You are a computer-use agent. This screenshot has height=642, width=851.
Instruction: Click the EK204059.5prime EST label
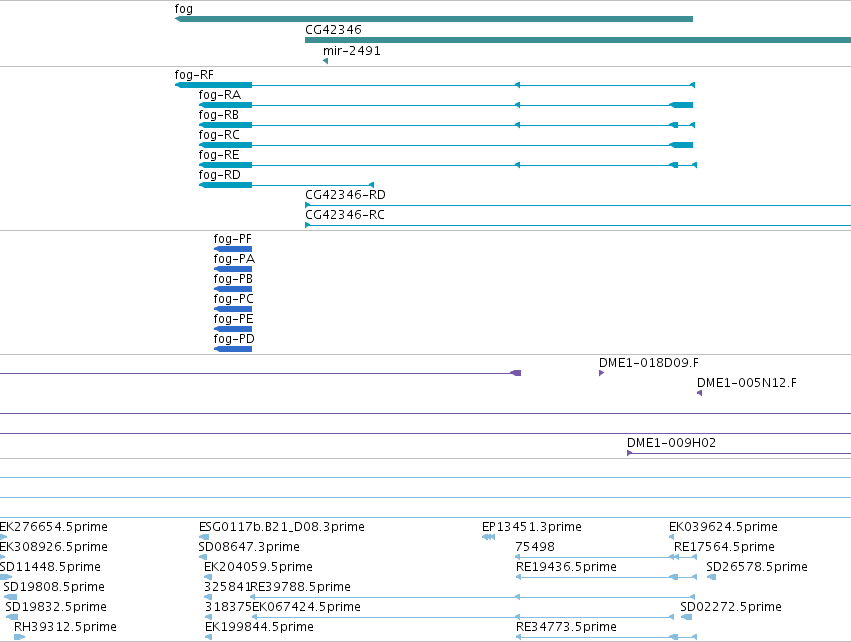click(x=258, y=567)
